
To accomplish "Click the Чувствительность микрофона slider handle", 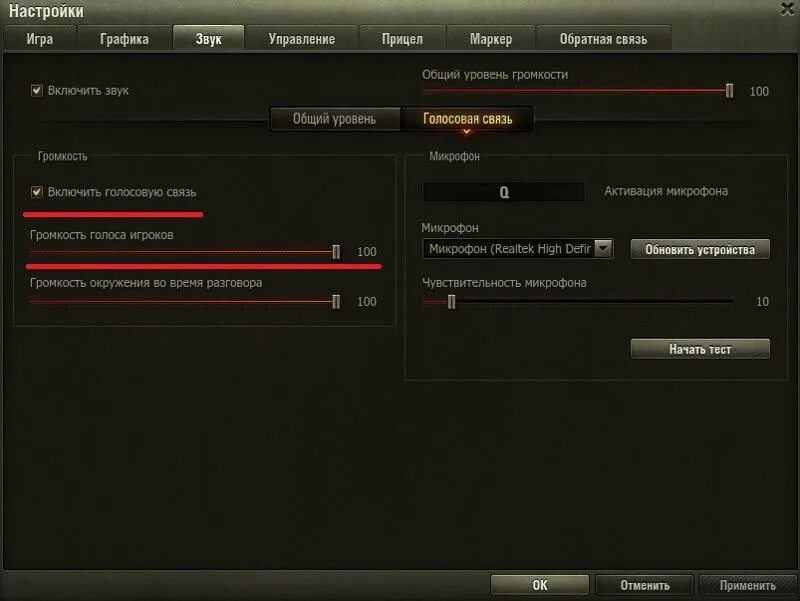I will pos(451,302).
